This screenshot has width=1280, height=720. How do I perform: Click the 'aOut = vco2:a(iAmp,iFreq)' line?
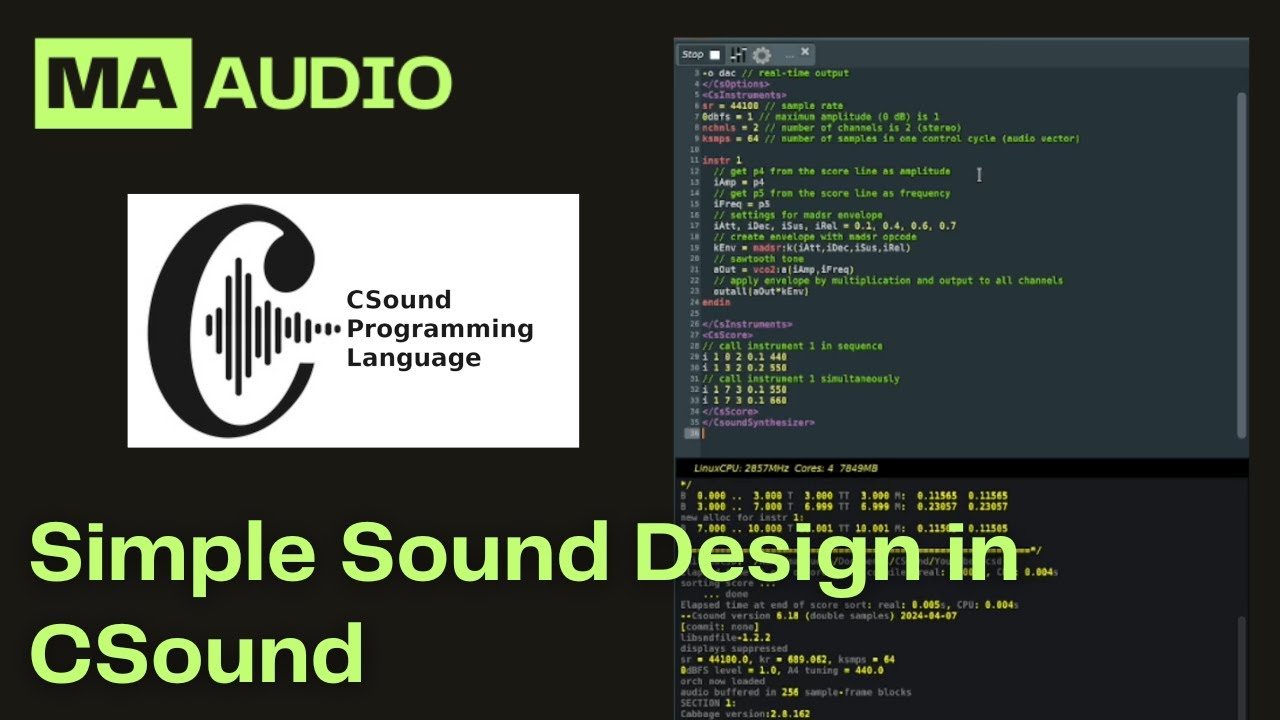tap(783, 269)
